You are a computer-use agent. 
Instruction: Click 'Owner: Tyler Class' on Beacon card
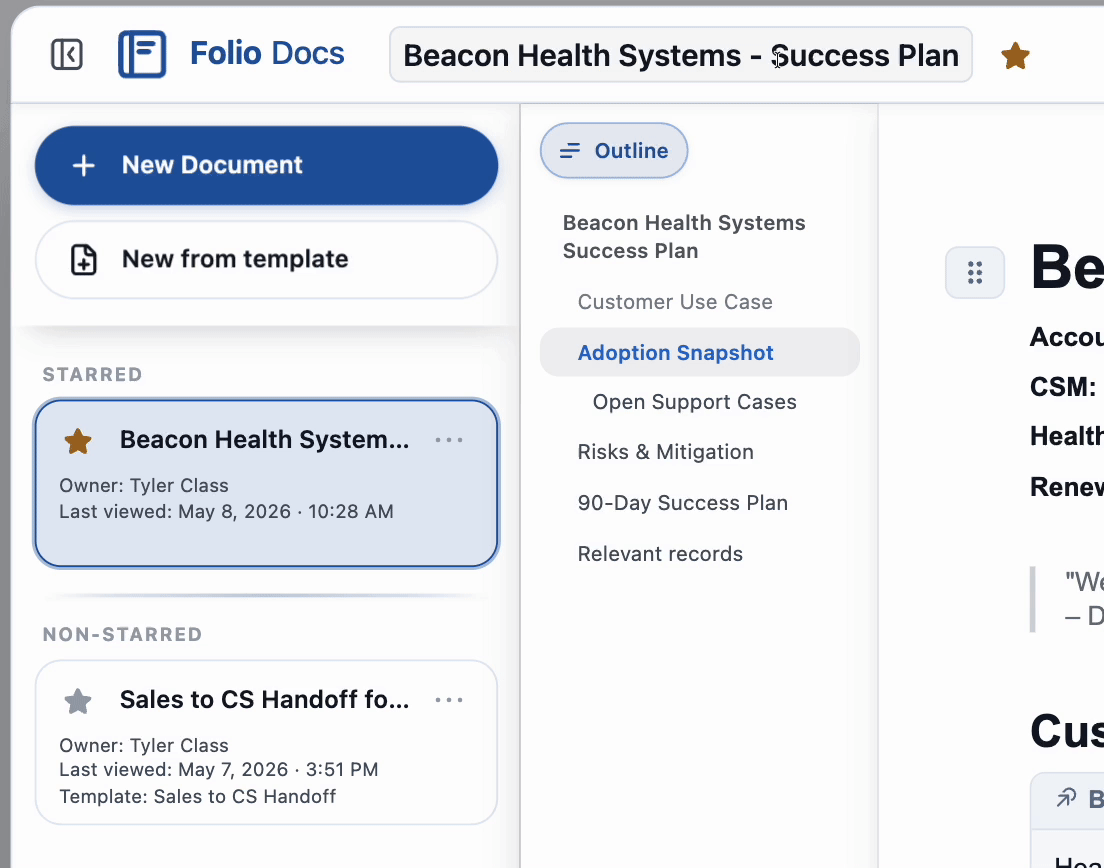(144, 486)
